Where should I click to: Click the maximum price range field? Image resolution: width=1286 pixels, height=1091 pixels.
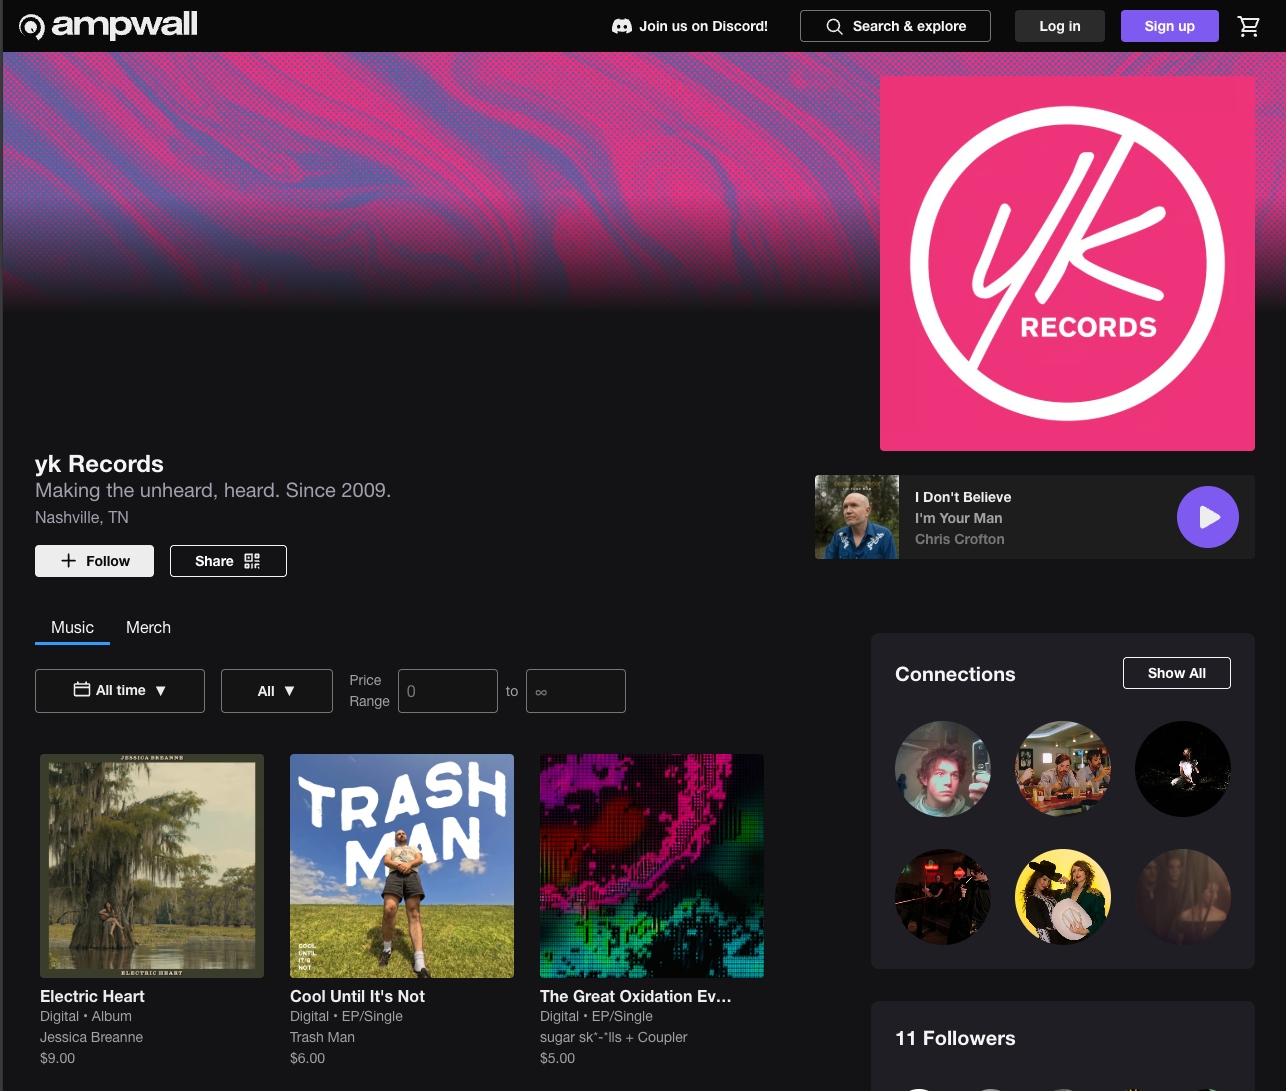click(575, 691)
